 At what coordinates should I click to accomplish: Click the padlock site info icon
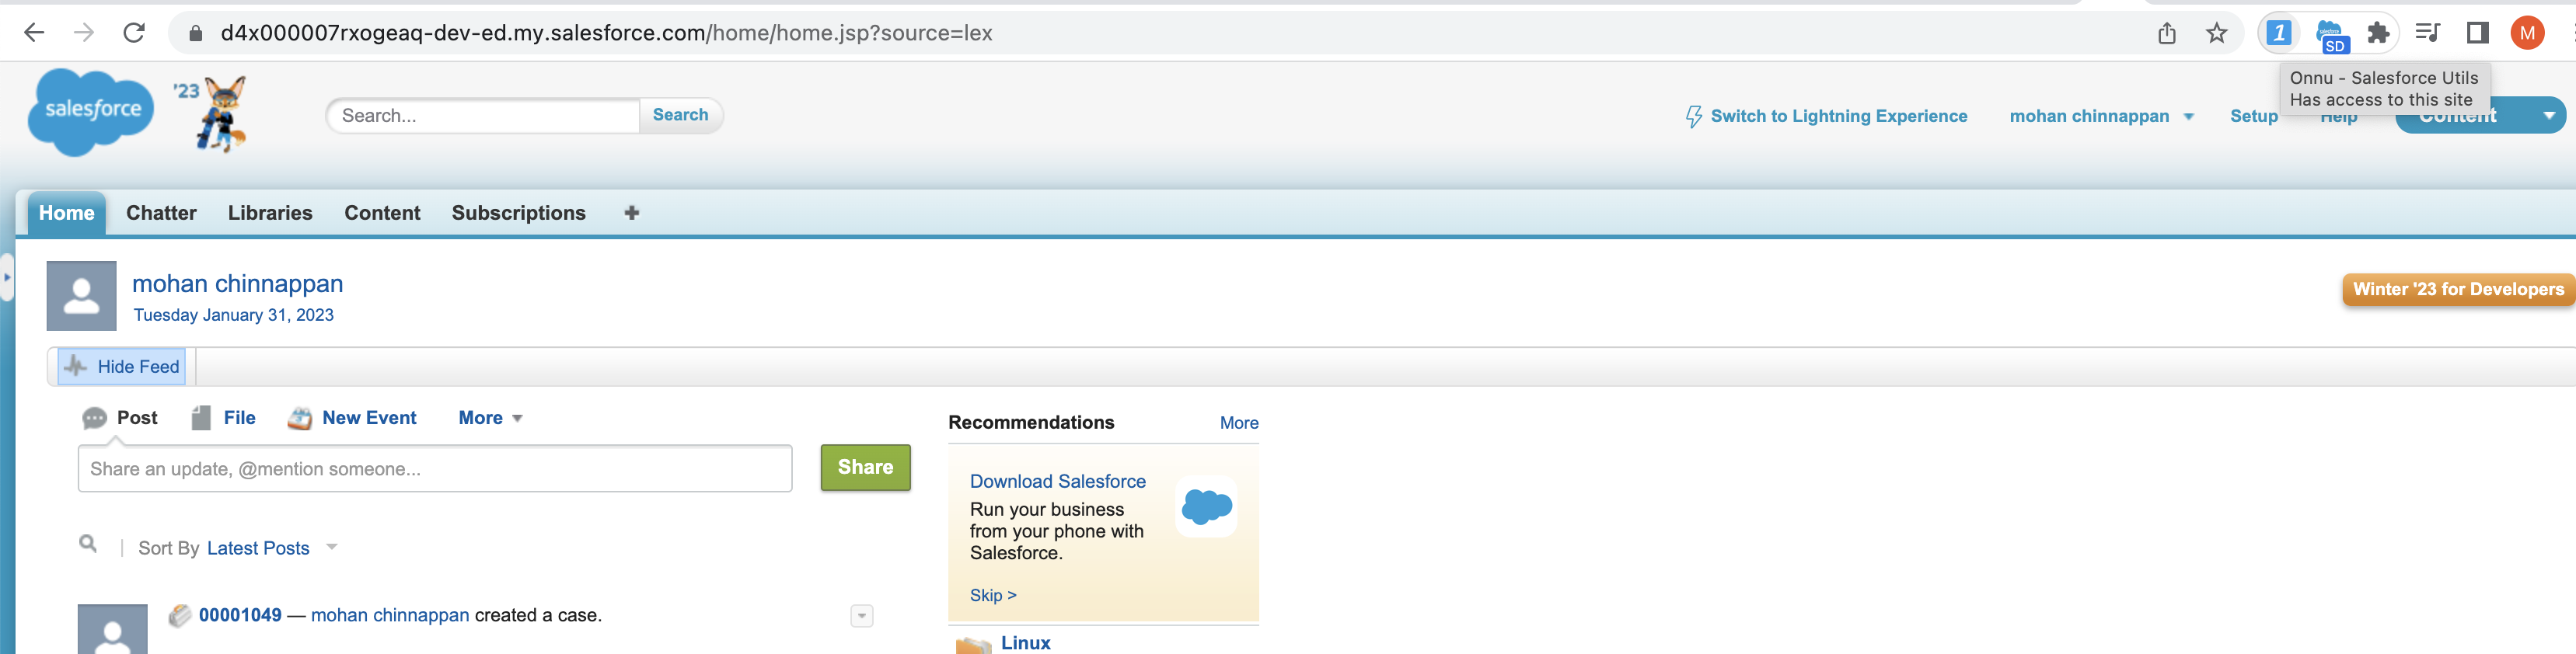[196, 33]
